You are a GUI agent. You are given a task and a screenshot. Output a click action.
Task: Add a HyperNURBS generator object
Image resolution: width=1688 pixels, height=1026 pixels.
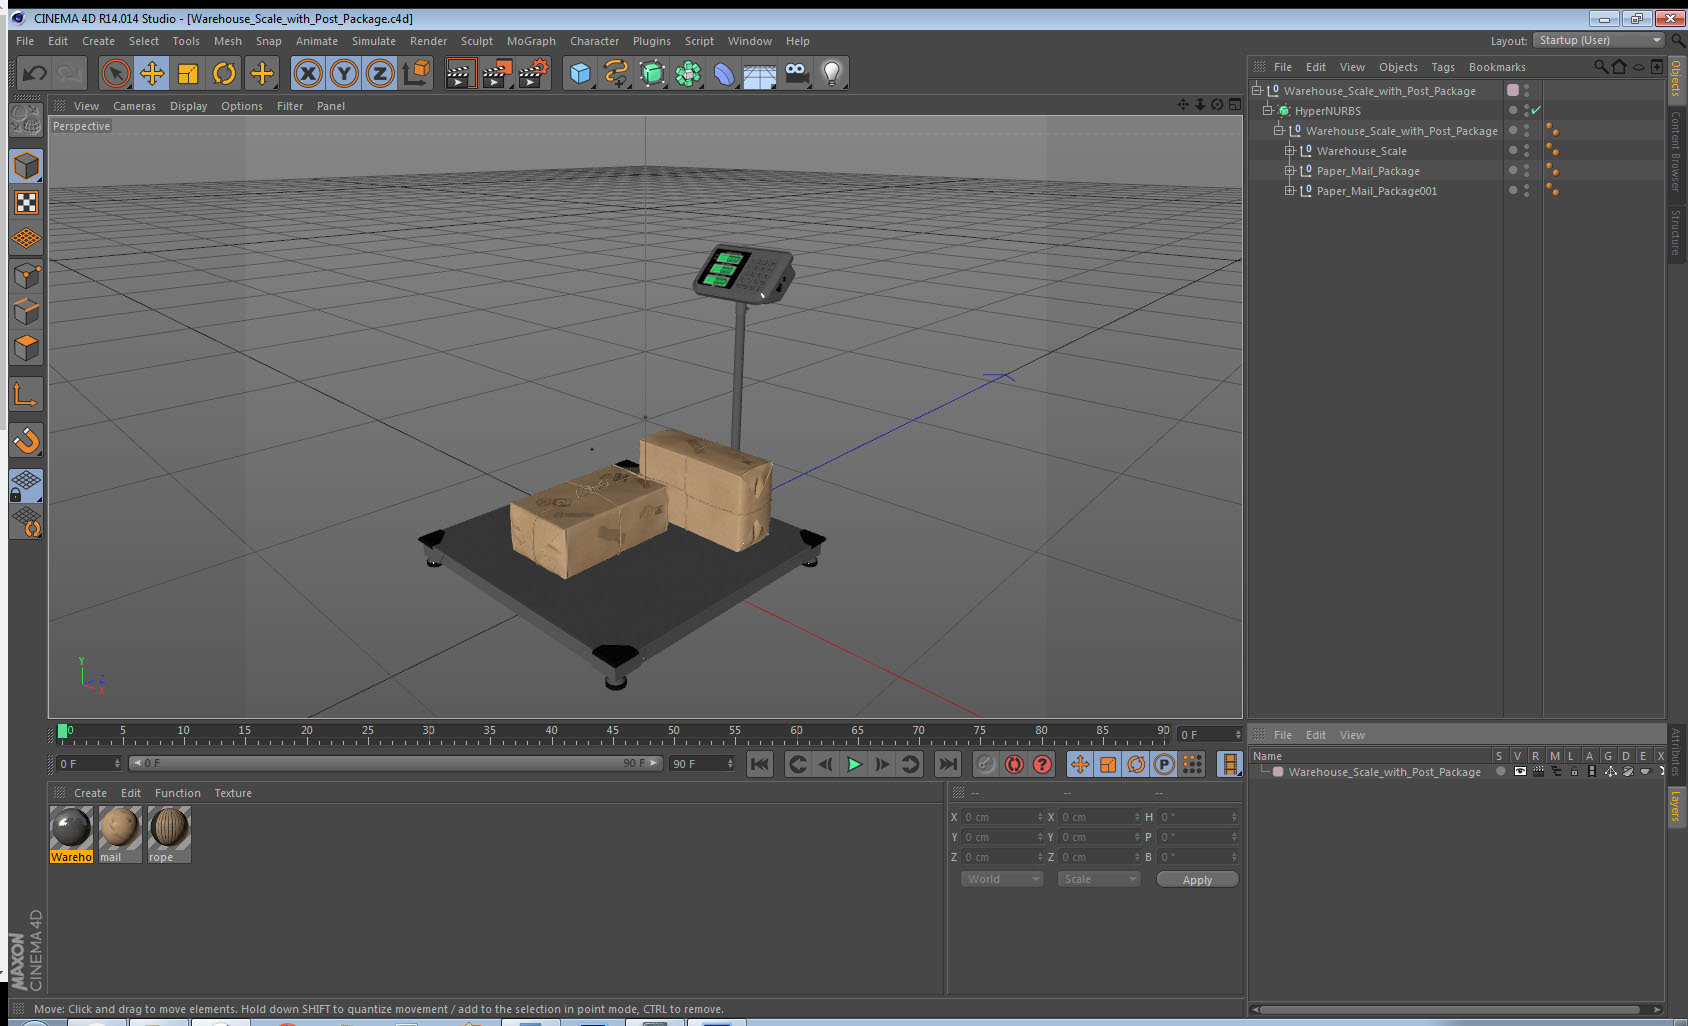[653, 73]
